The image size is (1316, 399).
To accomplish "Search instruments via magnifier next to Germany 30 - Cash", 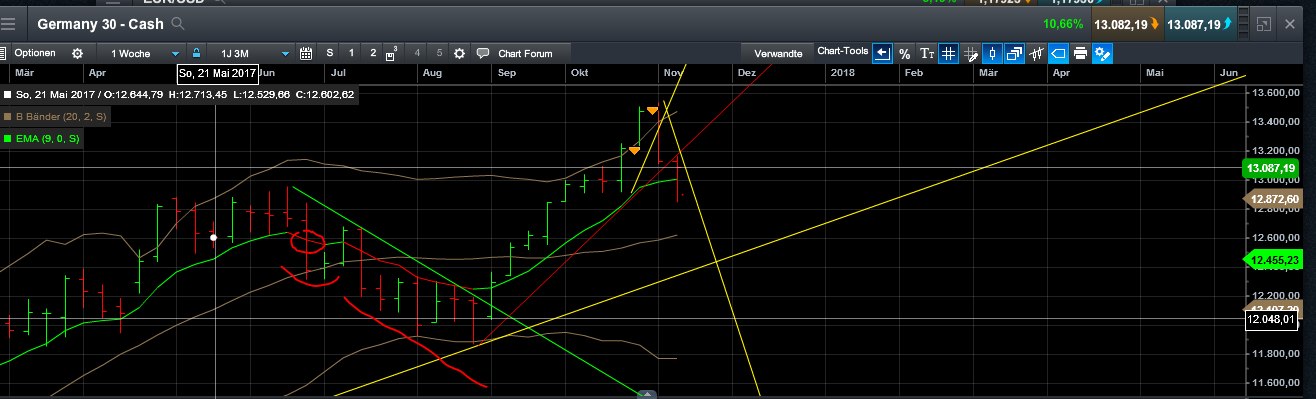I will click(177, 23).
